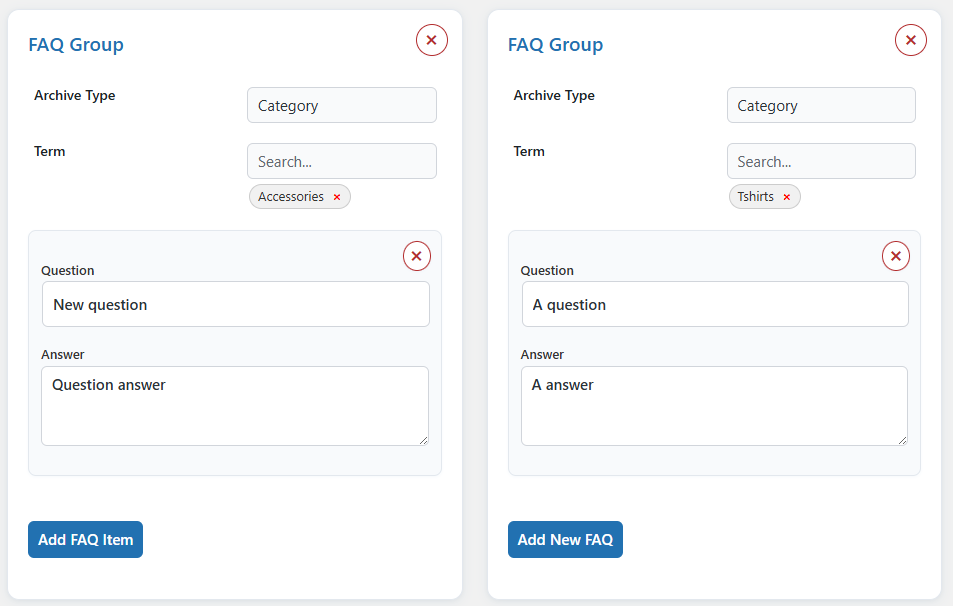Focus the 'A question' question field

[715, 304]
